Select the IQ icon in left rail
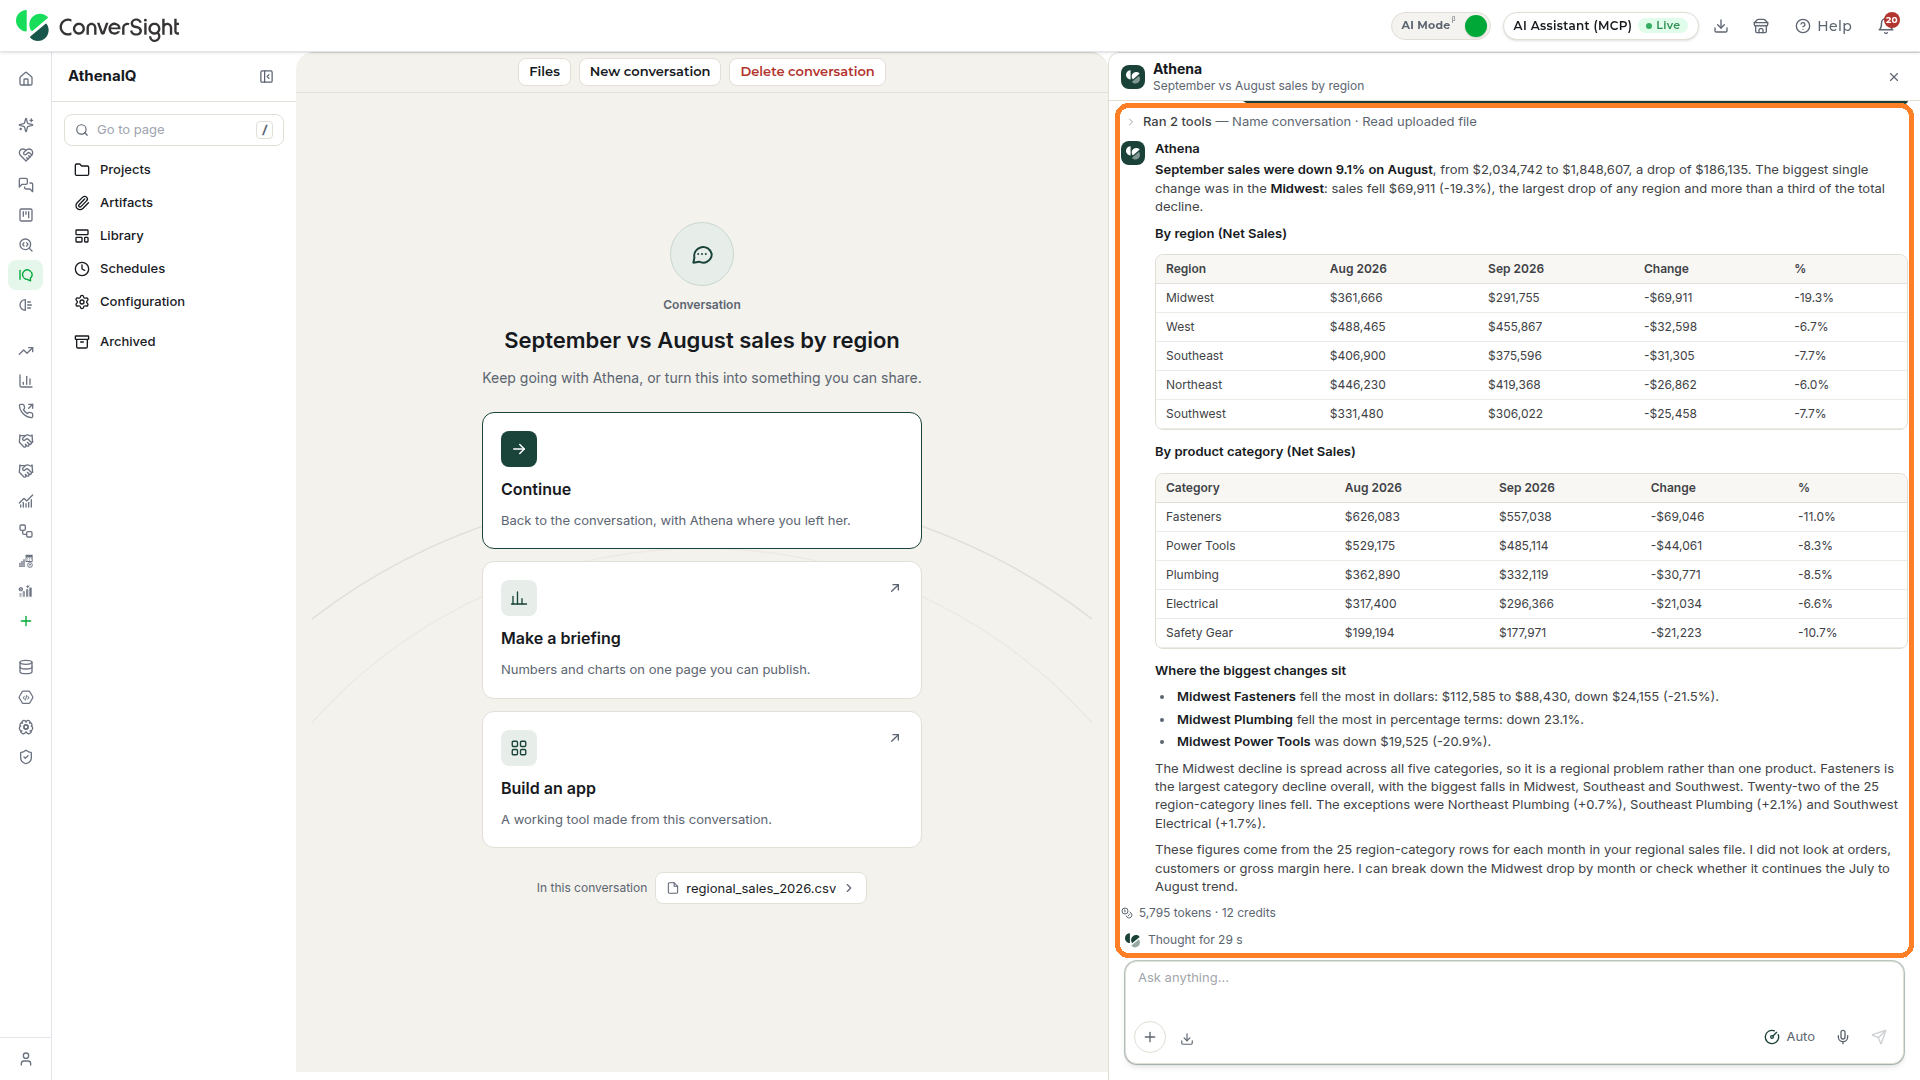 click(26, 275)
